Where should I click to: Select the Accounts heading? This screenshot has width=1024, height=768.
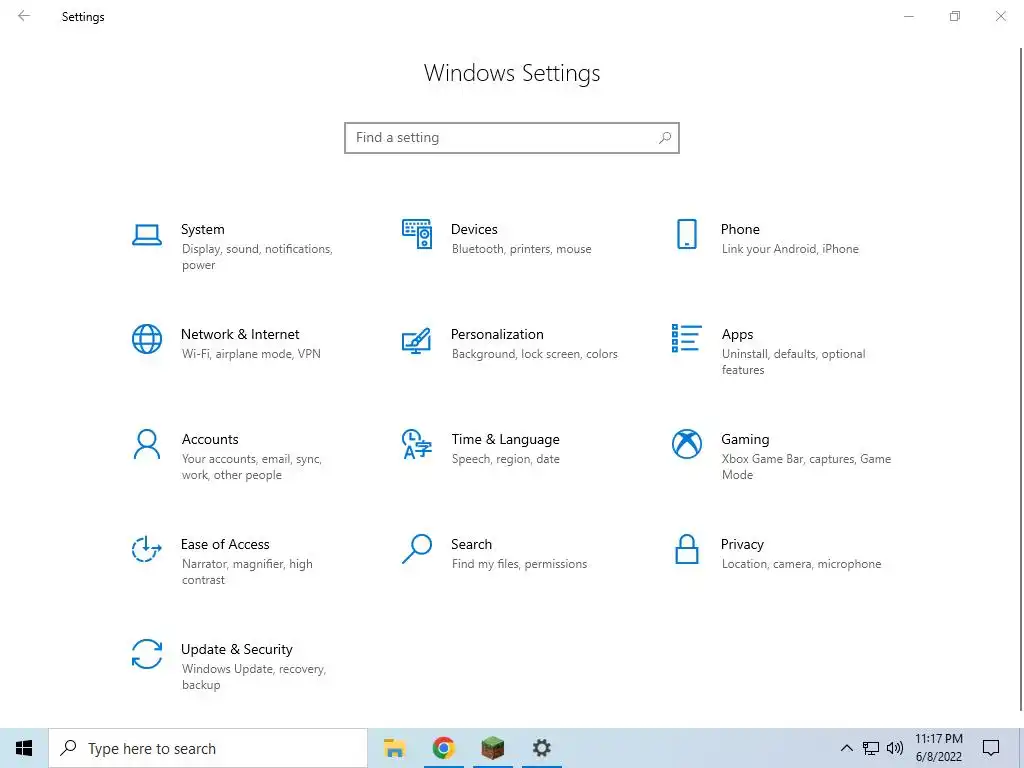pos(210,440)
